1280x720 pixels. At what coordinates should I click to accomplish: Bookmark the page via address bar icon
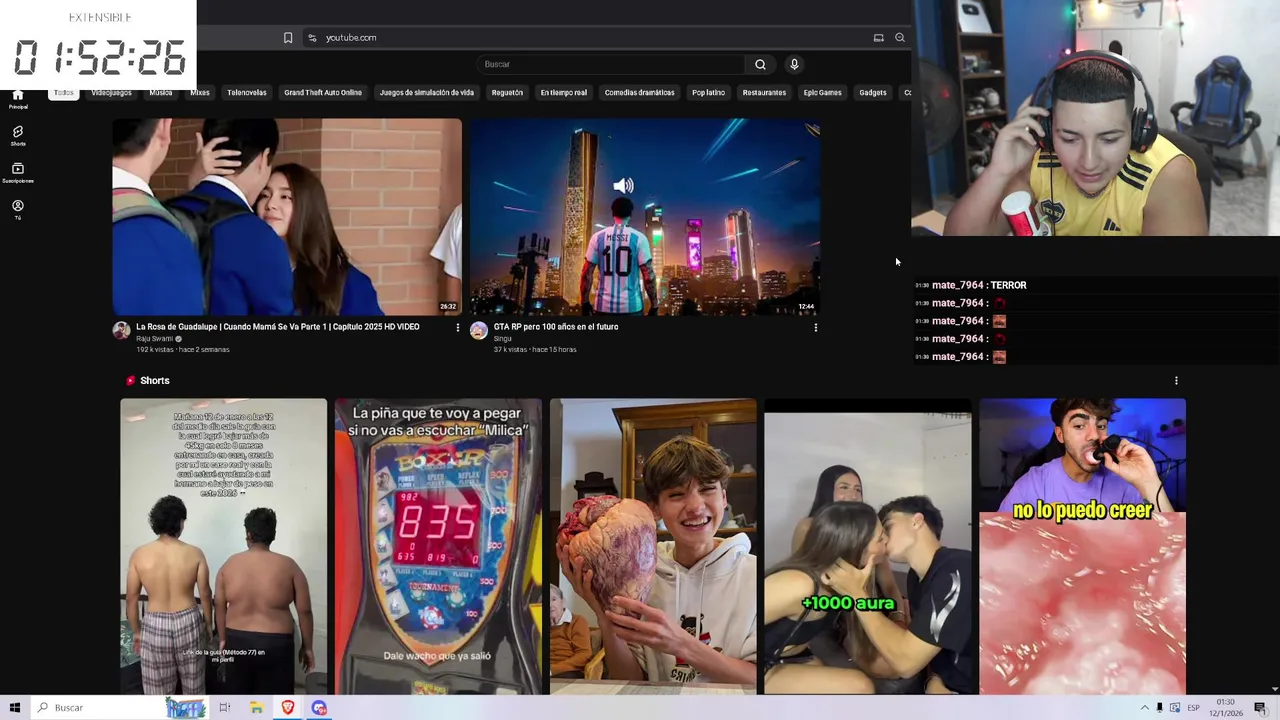coord(288,38)
